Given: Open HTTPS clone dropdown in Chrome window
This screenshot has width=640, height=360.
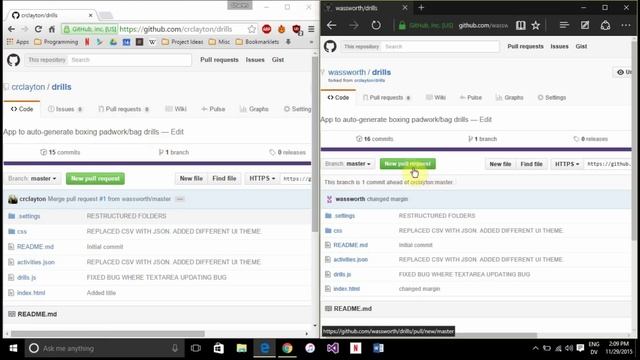Looking at the screenshot, I should pyautogui.click(x=262, y=178).
